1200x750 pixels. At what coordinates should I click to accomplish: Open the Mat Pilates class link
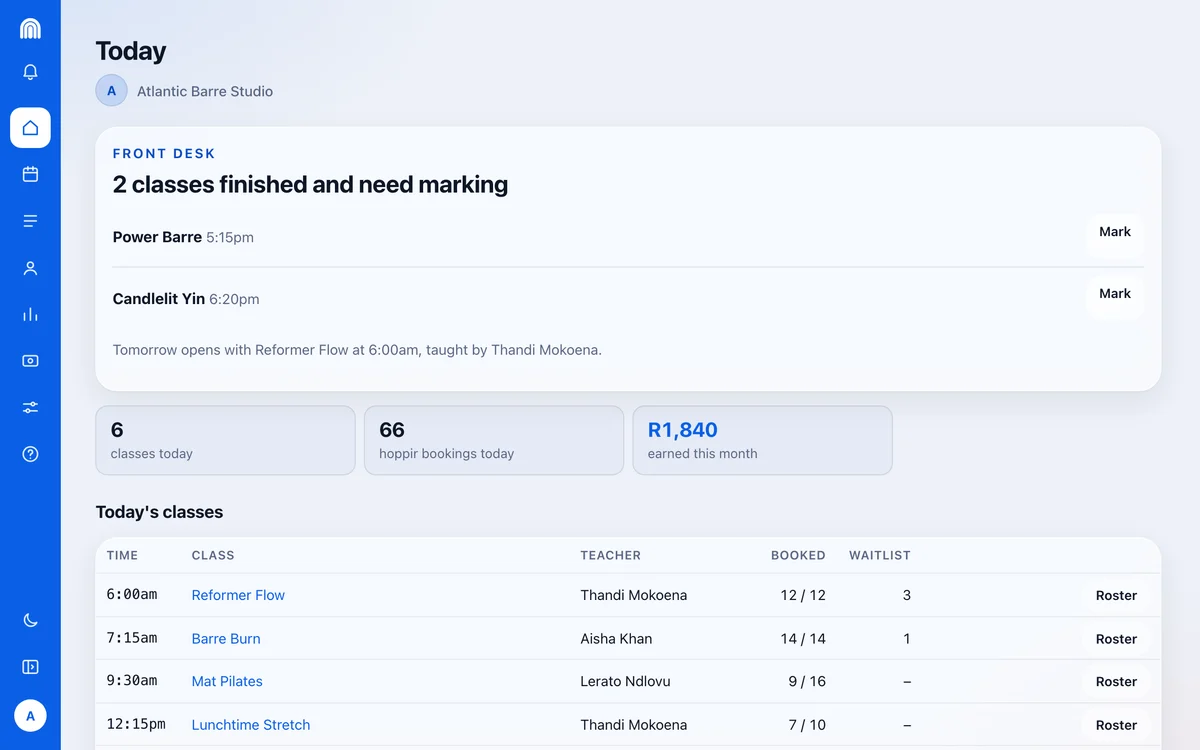(227, 682)
